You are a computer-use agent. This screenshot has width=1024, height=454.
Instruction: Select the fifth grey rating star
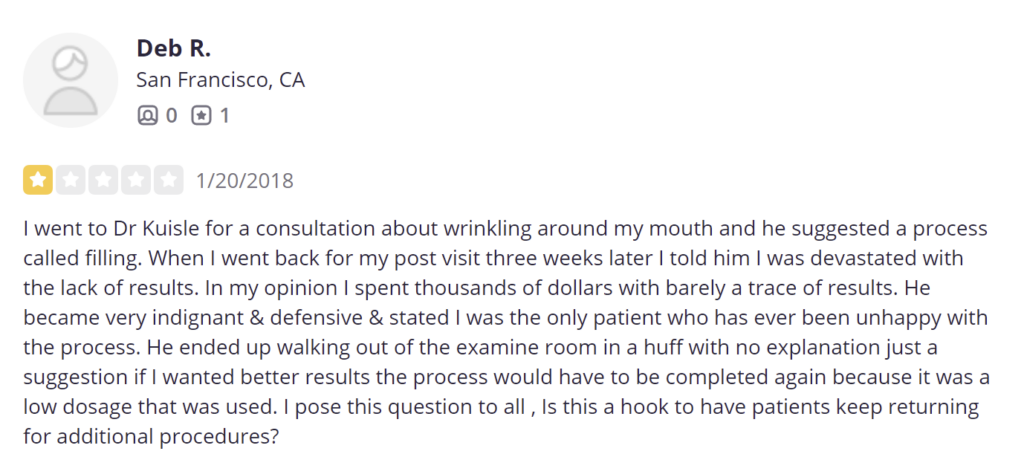click(168, 180)
